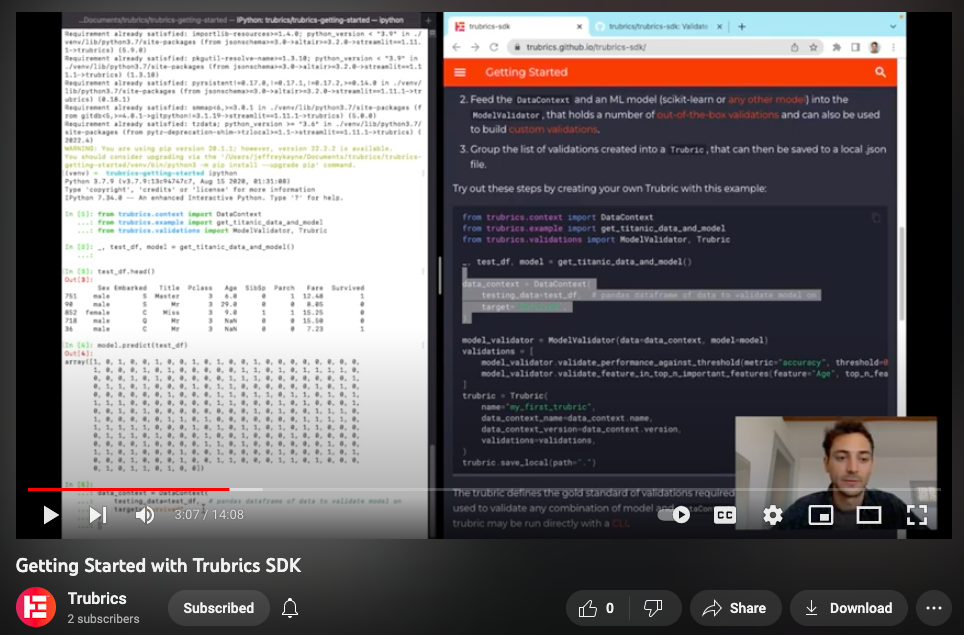
Task: Enable theater mode
Action: coord(868,515)
